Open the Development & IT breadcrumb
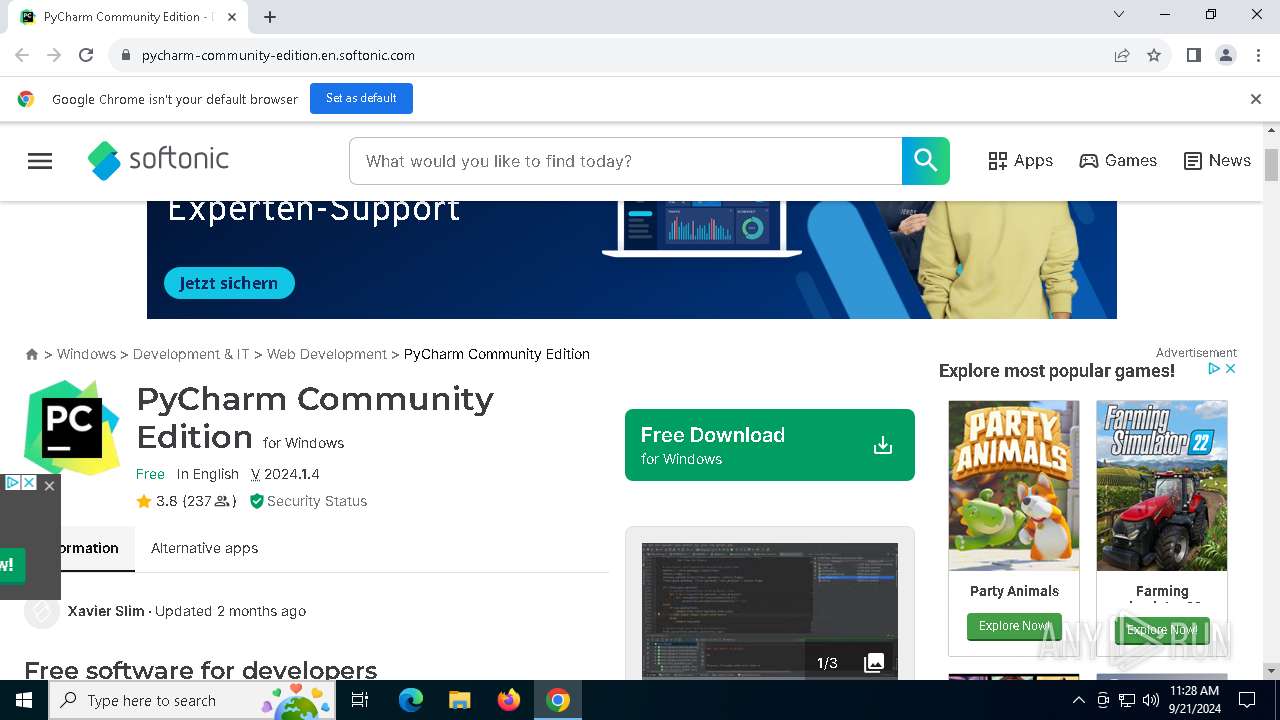This screenshot has height=720, width=1280. (x=191, y=354)
